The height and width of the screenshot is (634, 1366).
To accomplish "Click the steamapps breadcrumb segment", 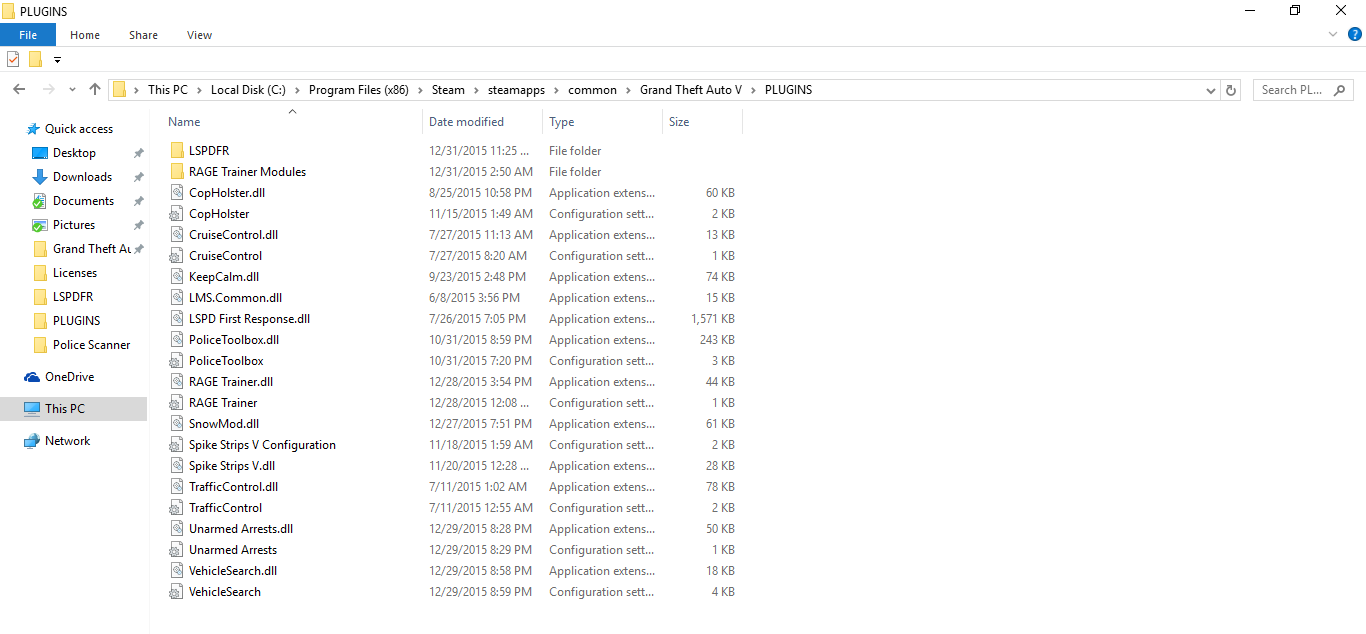I will coord(516,90).
